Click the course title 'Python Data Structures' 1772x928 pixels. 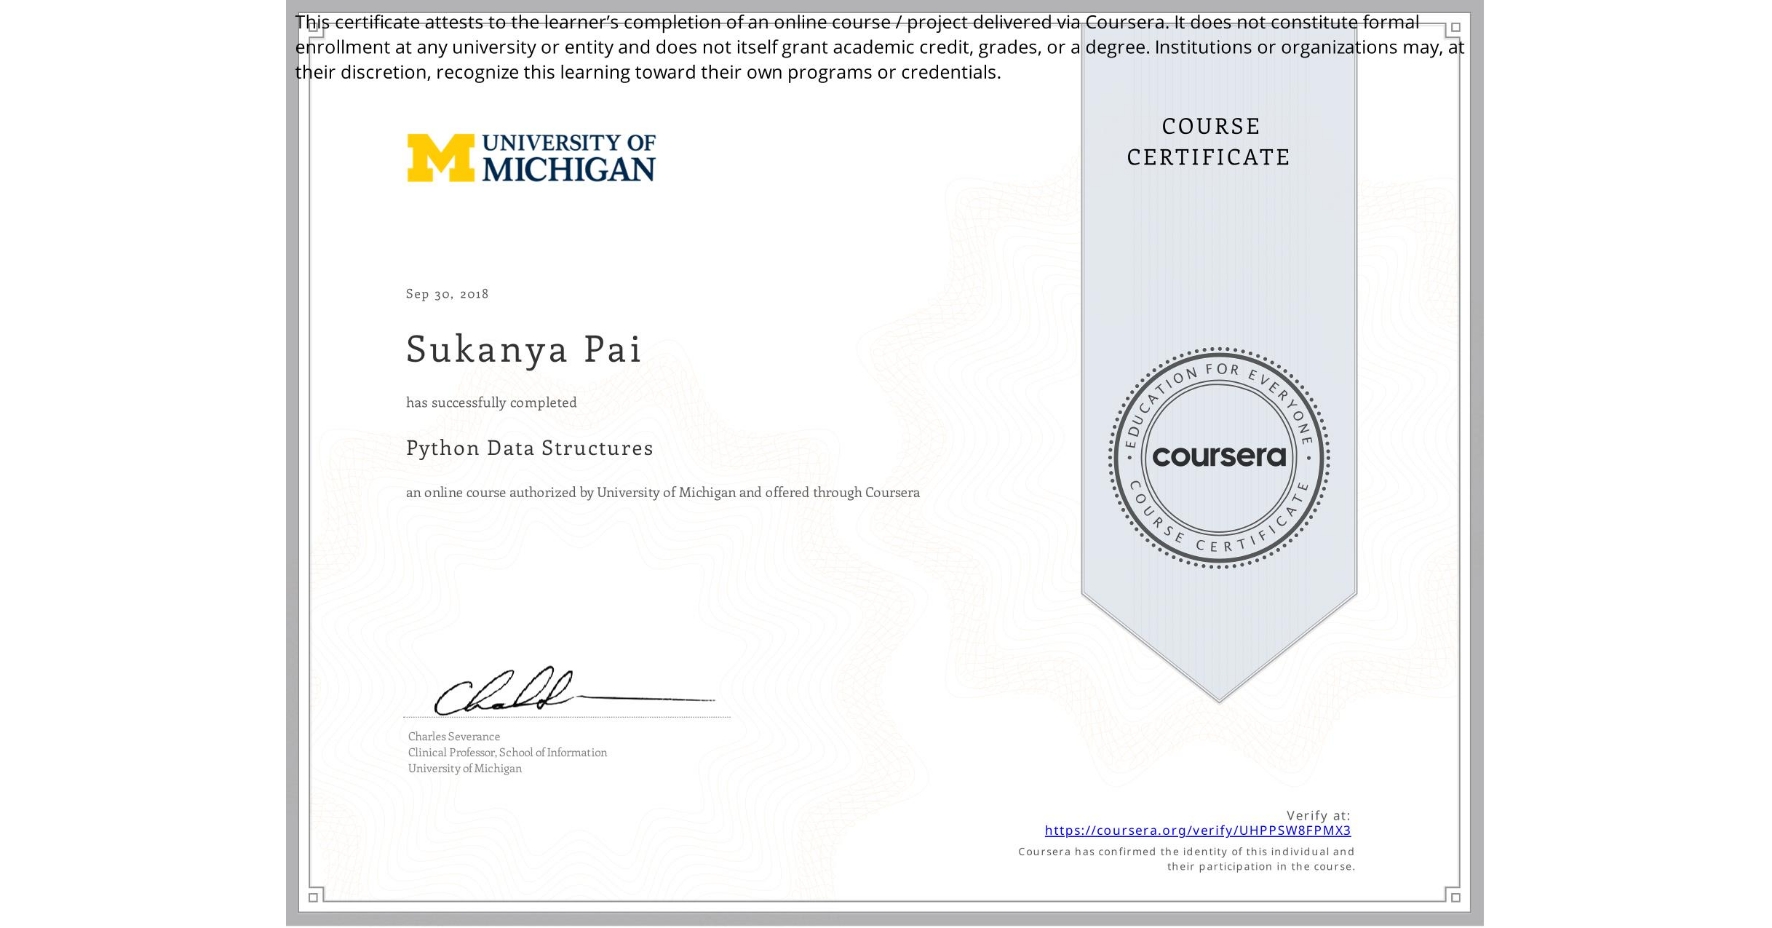[x=529, y=448]
